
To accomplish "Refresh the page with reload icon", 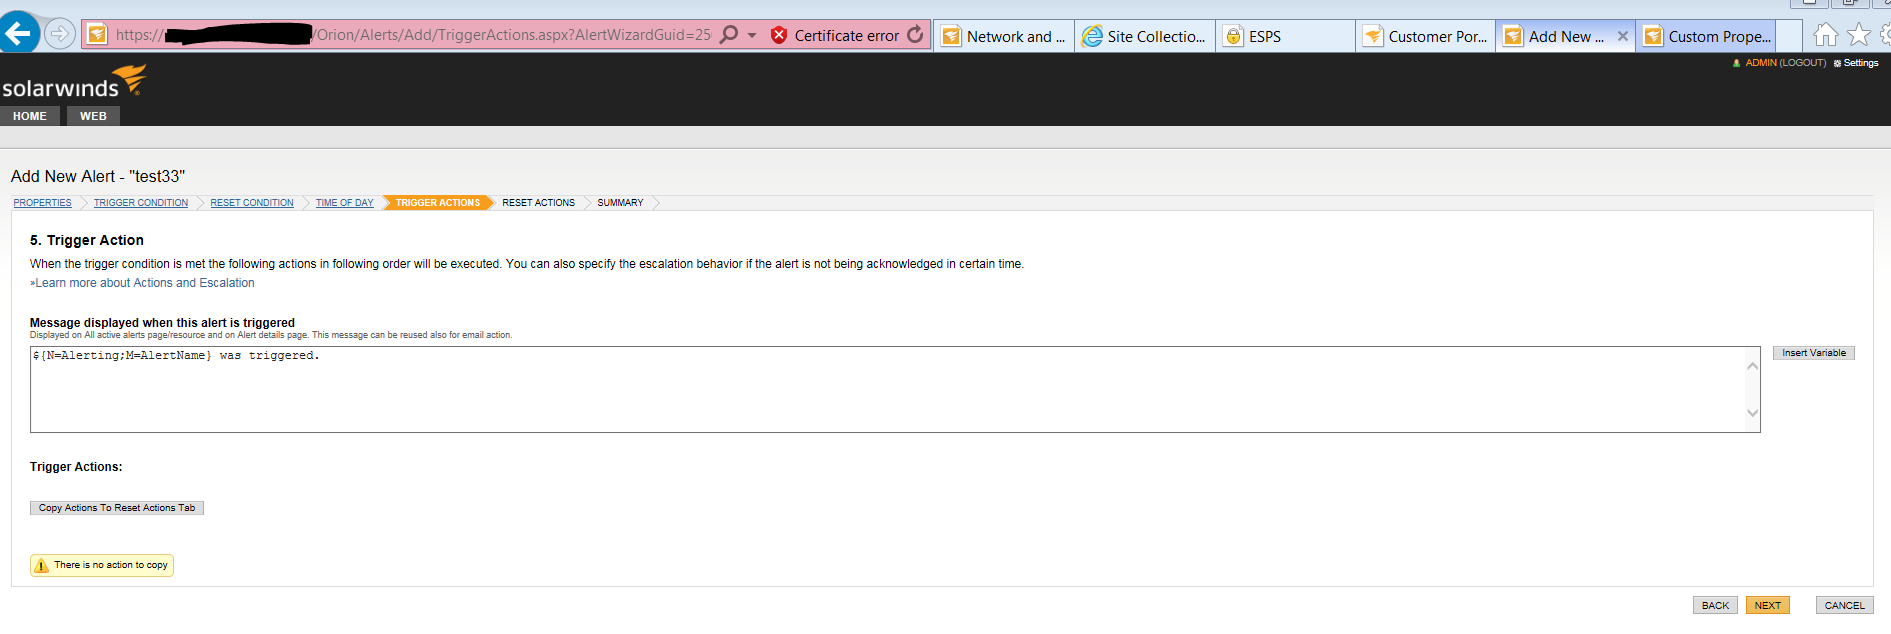I will point(915,35).
